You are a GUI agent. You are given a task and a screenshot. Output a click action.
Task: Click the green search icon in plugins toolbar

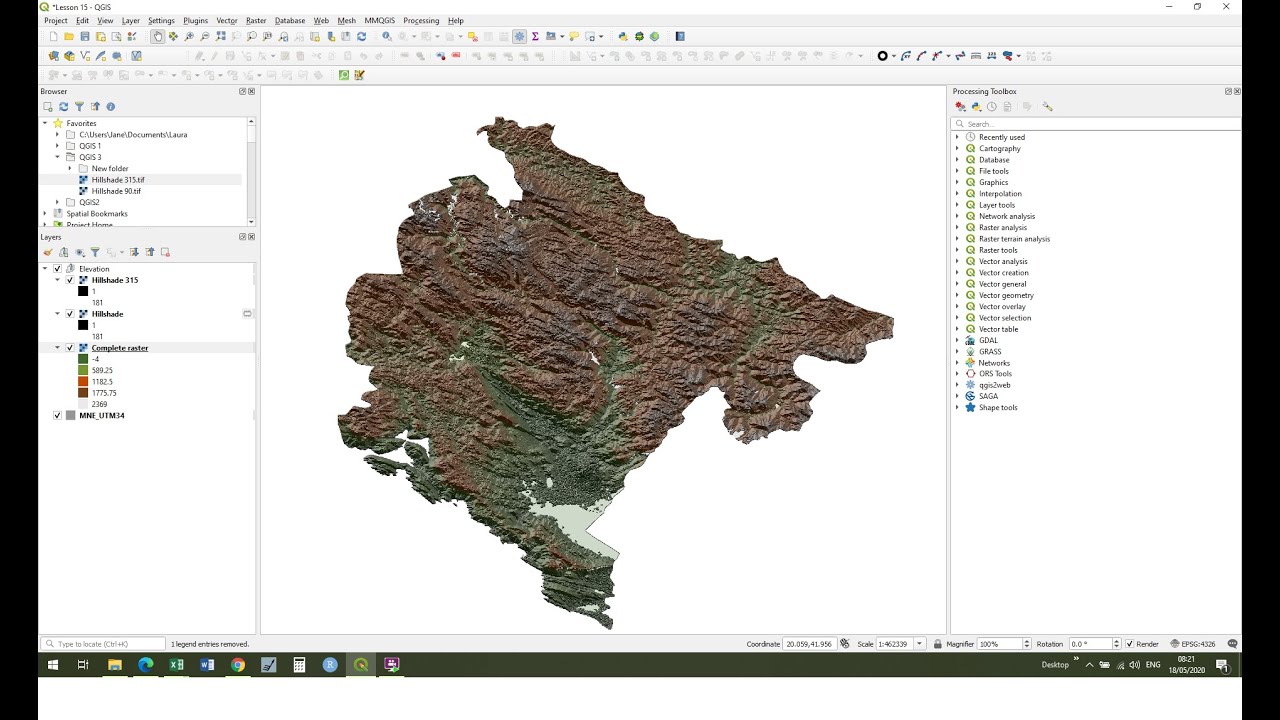[x=344, y=75]
